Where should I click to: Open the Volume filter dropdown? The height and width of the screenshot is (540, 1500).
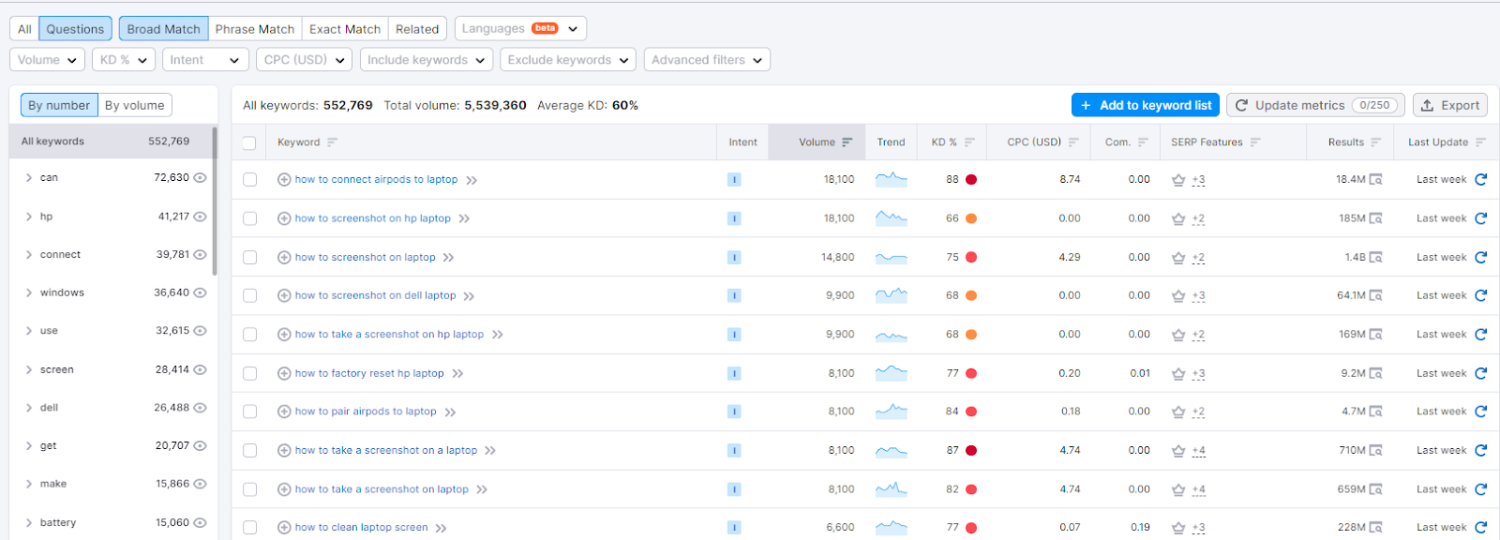pyautogui.click(x=47, y=60)
